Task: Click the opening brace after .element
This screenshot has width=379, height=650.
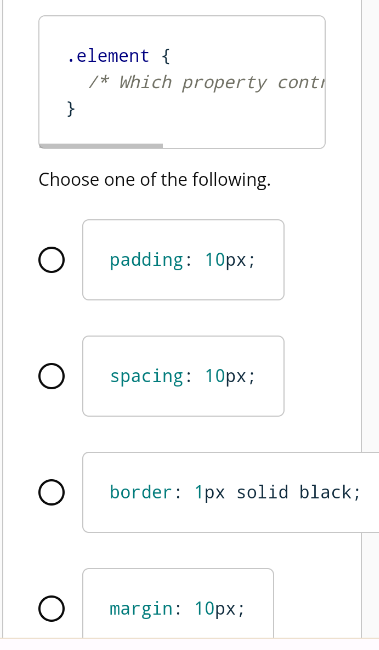Action: pyautogui.click(x=165, y=56)
